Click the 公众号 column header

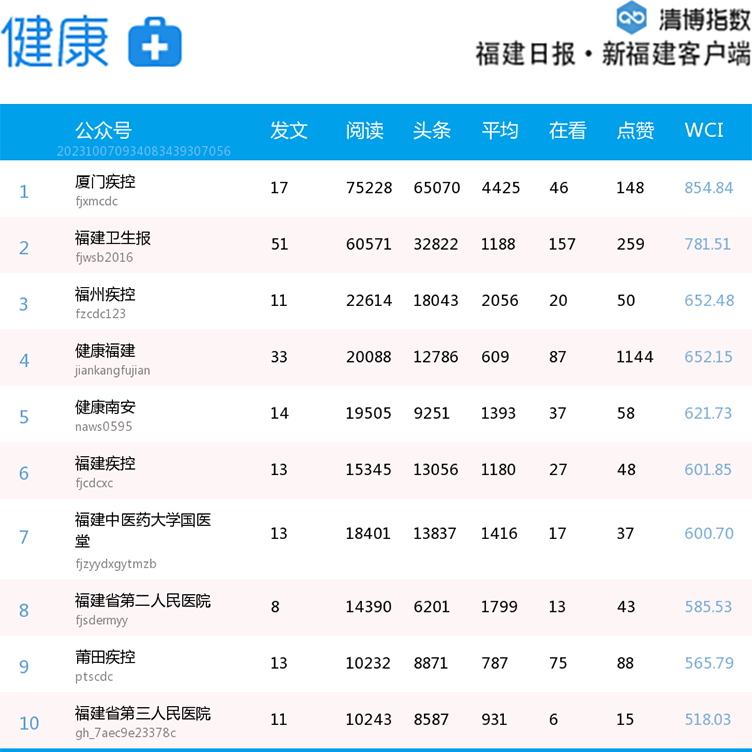(103, 130)
